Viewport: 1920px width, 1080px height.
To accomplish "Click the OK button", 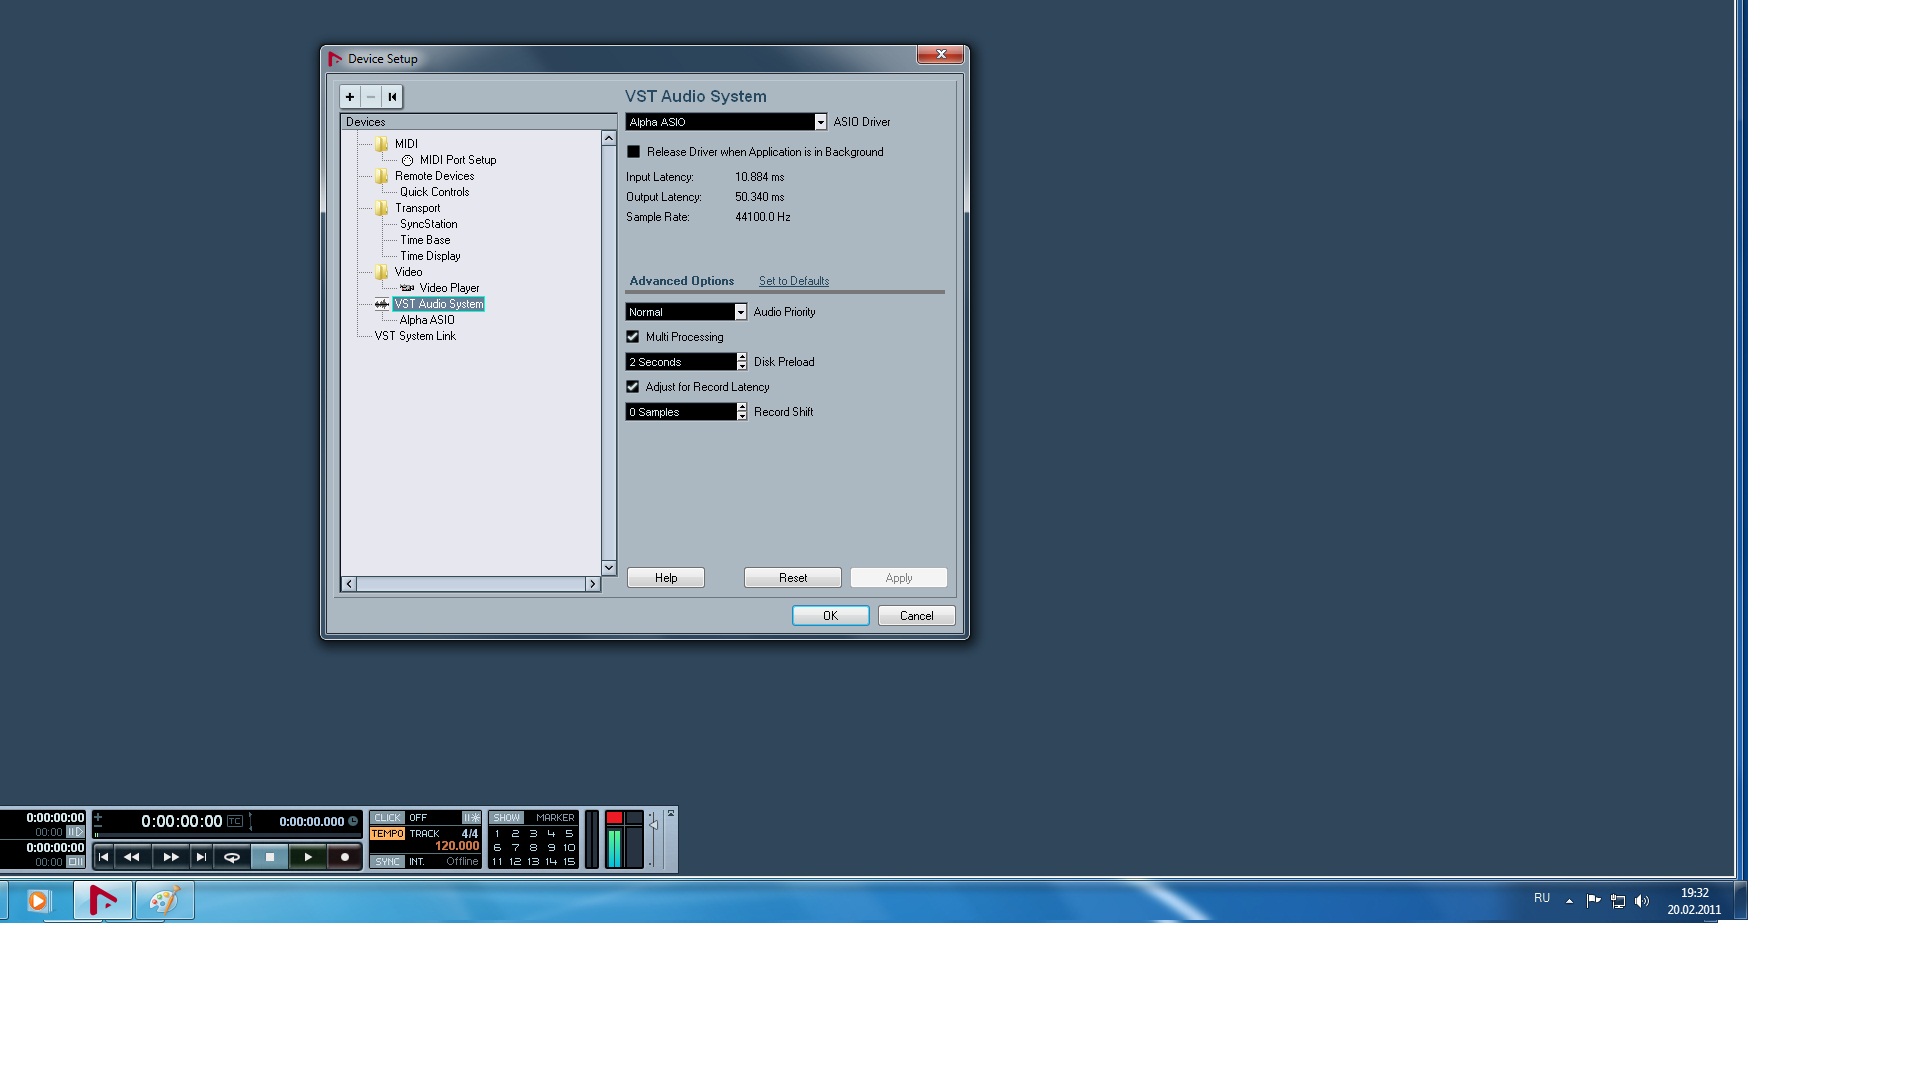I will (x=830, y=616).
